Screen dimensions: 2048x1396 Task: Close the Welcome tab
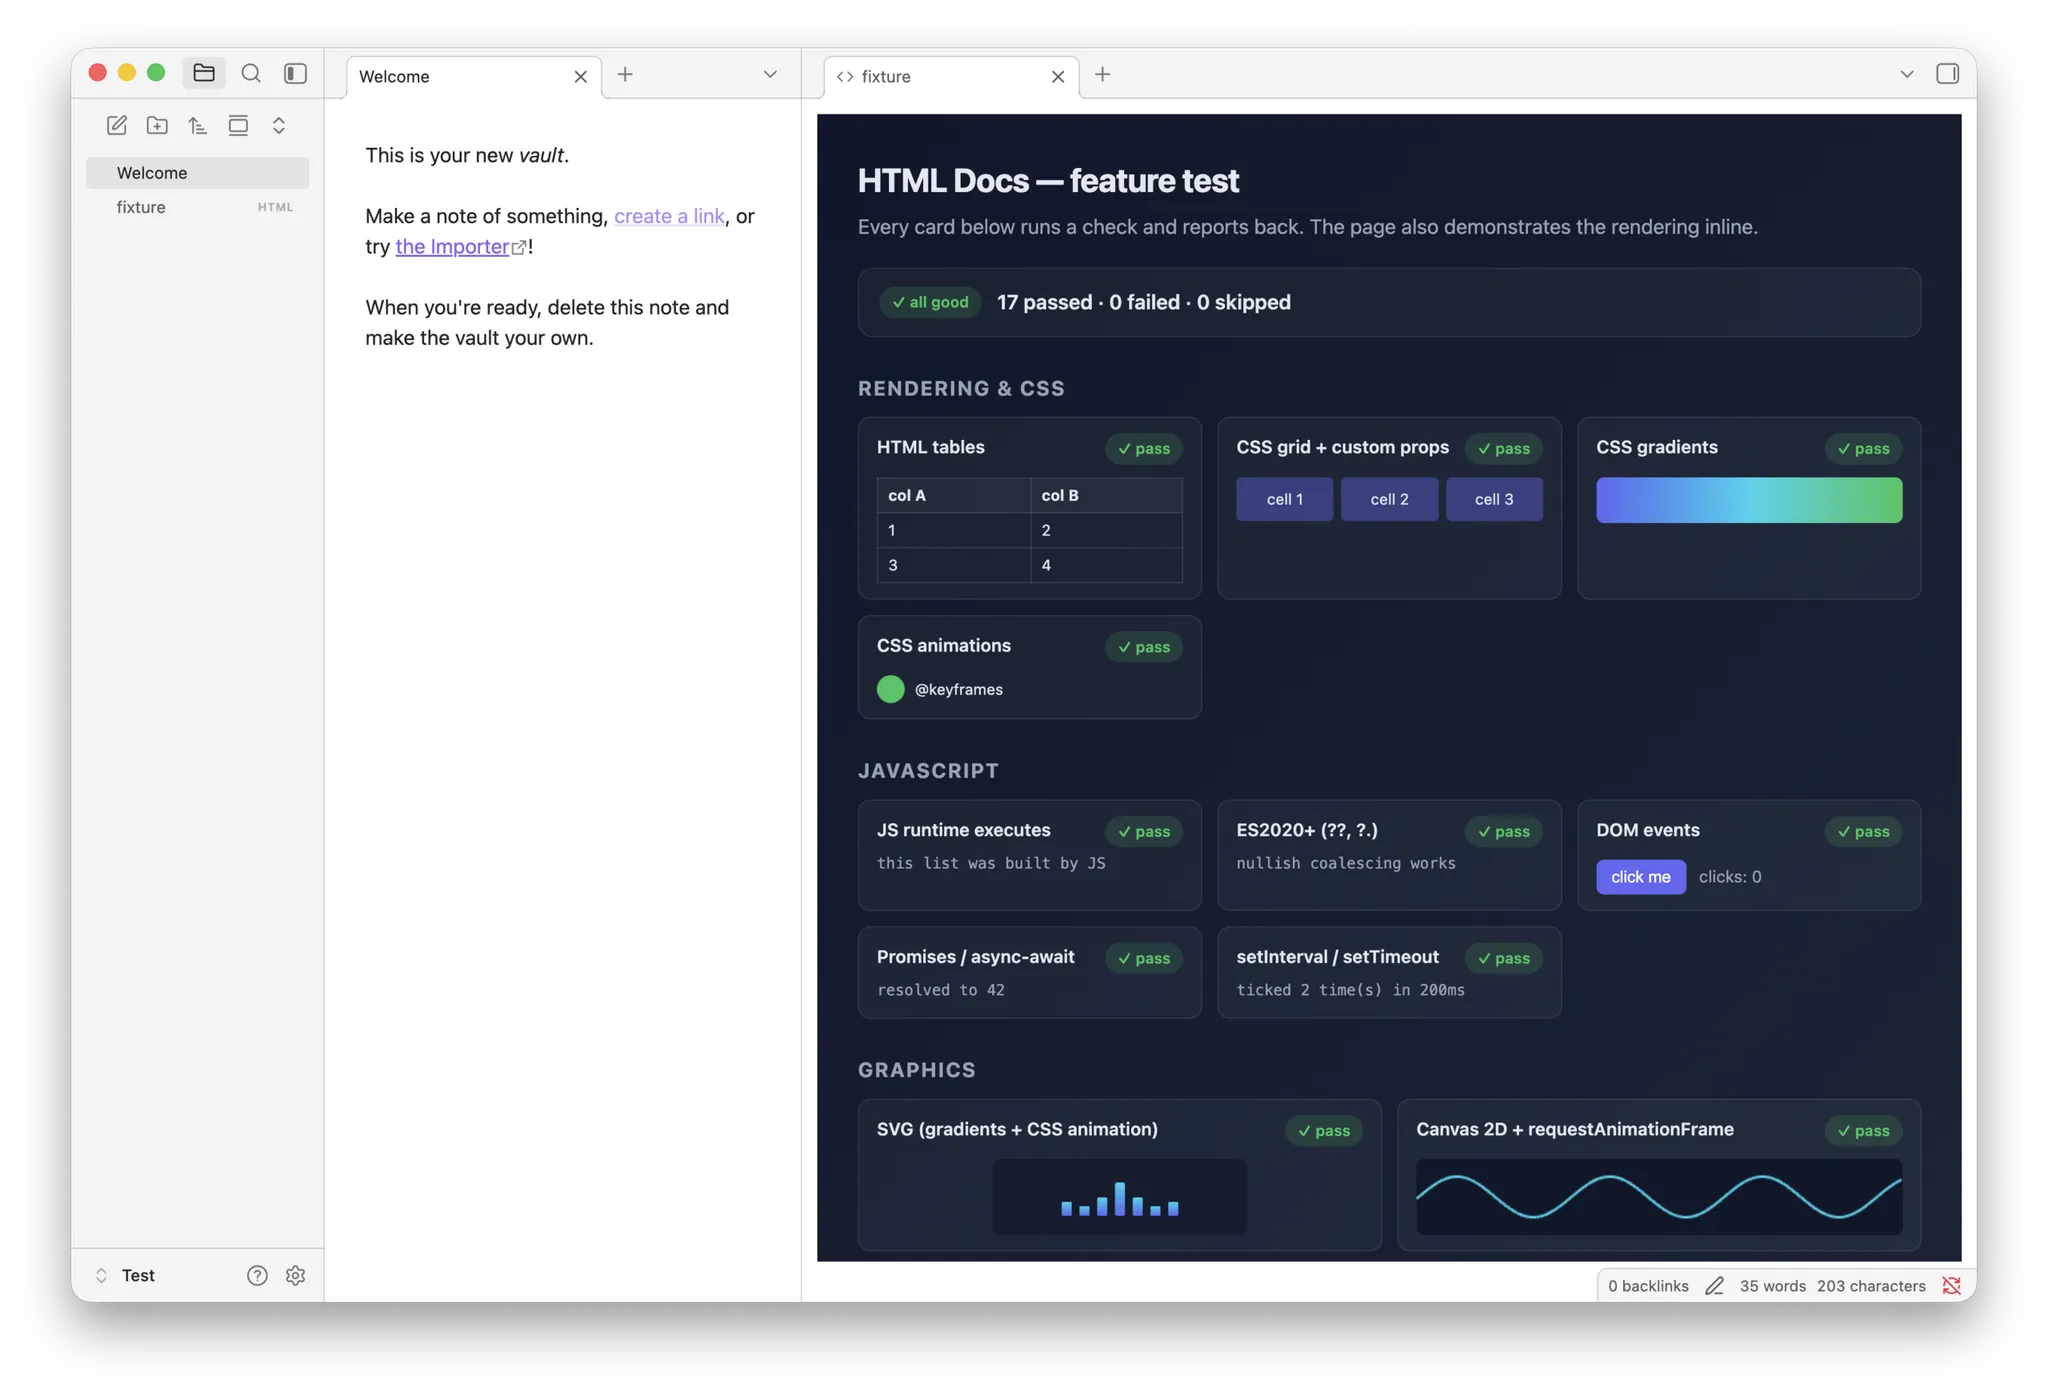pos(580,76)
